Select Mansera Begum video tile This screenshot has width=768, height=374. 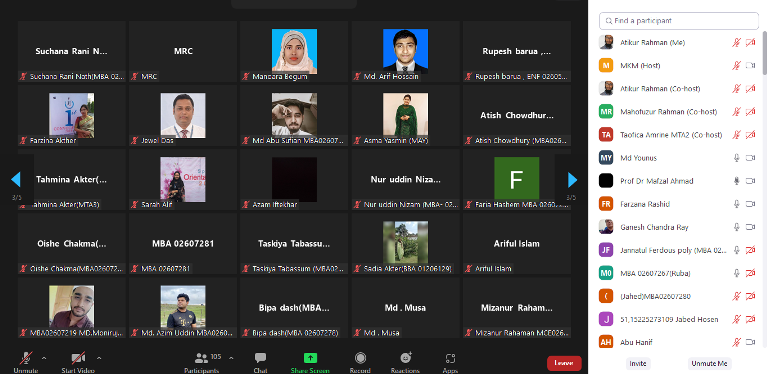click(x=294, y=51)
